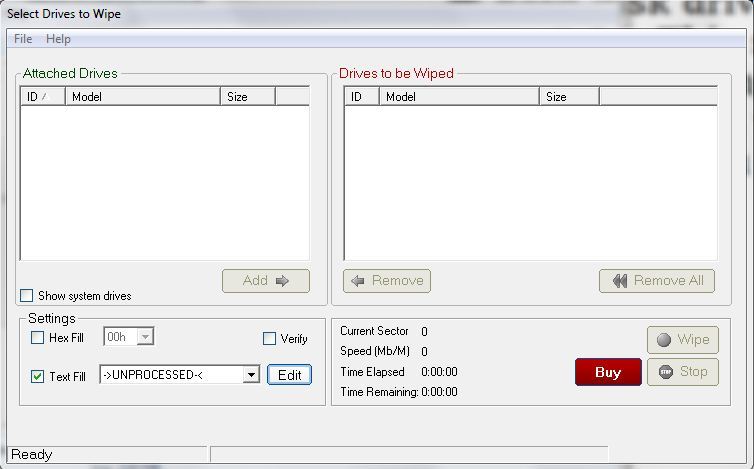Viewport: 754px width, 469px height.
Task: Click the Time Remaining label
Action: [379, 392]
